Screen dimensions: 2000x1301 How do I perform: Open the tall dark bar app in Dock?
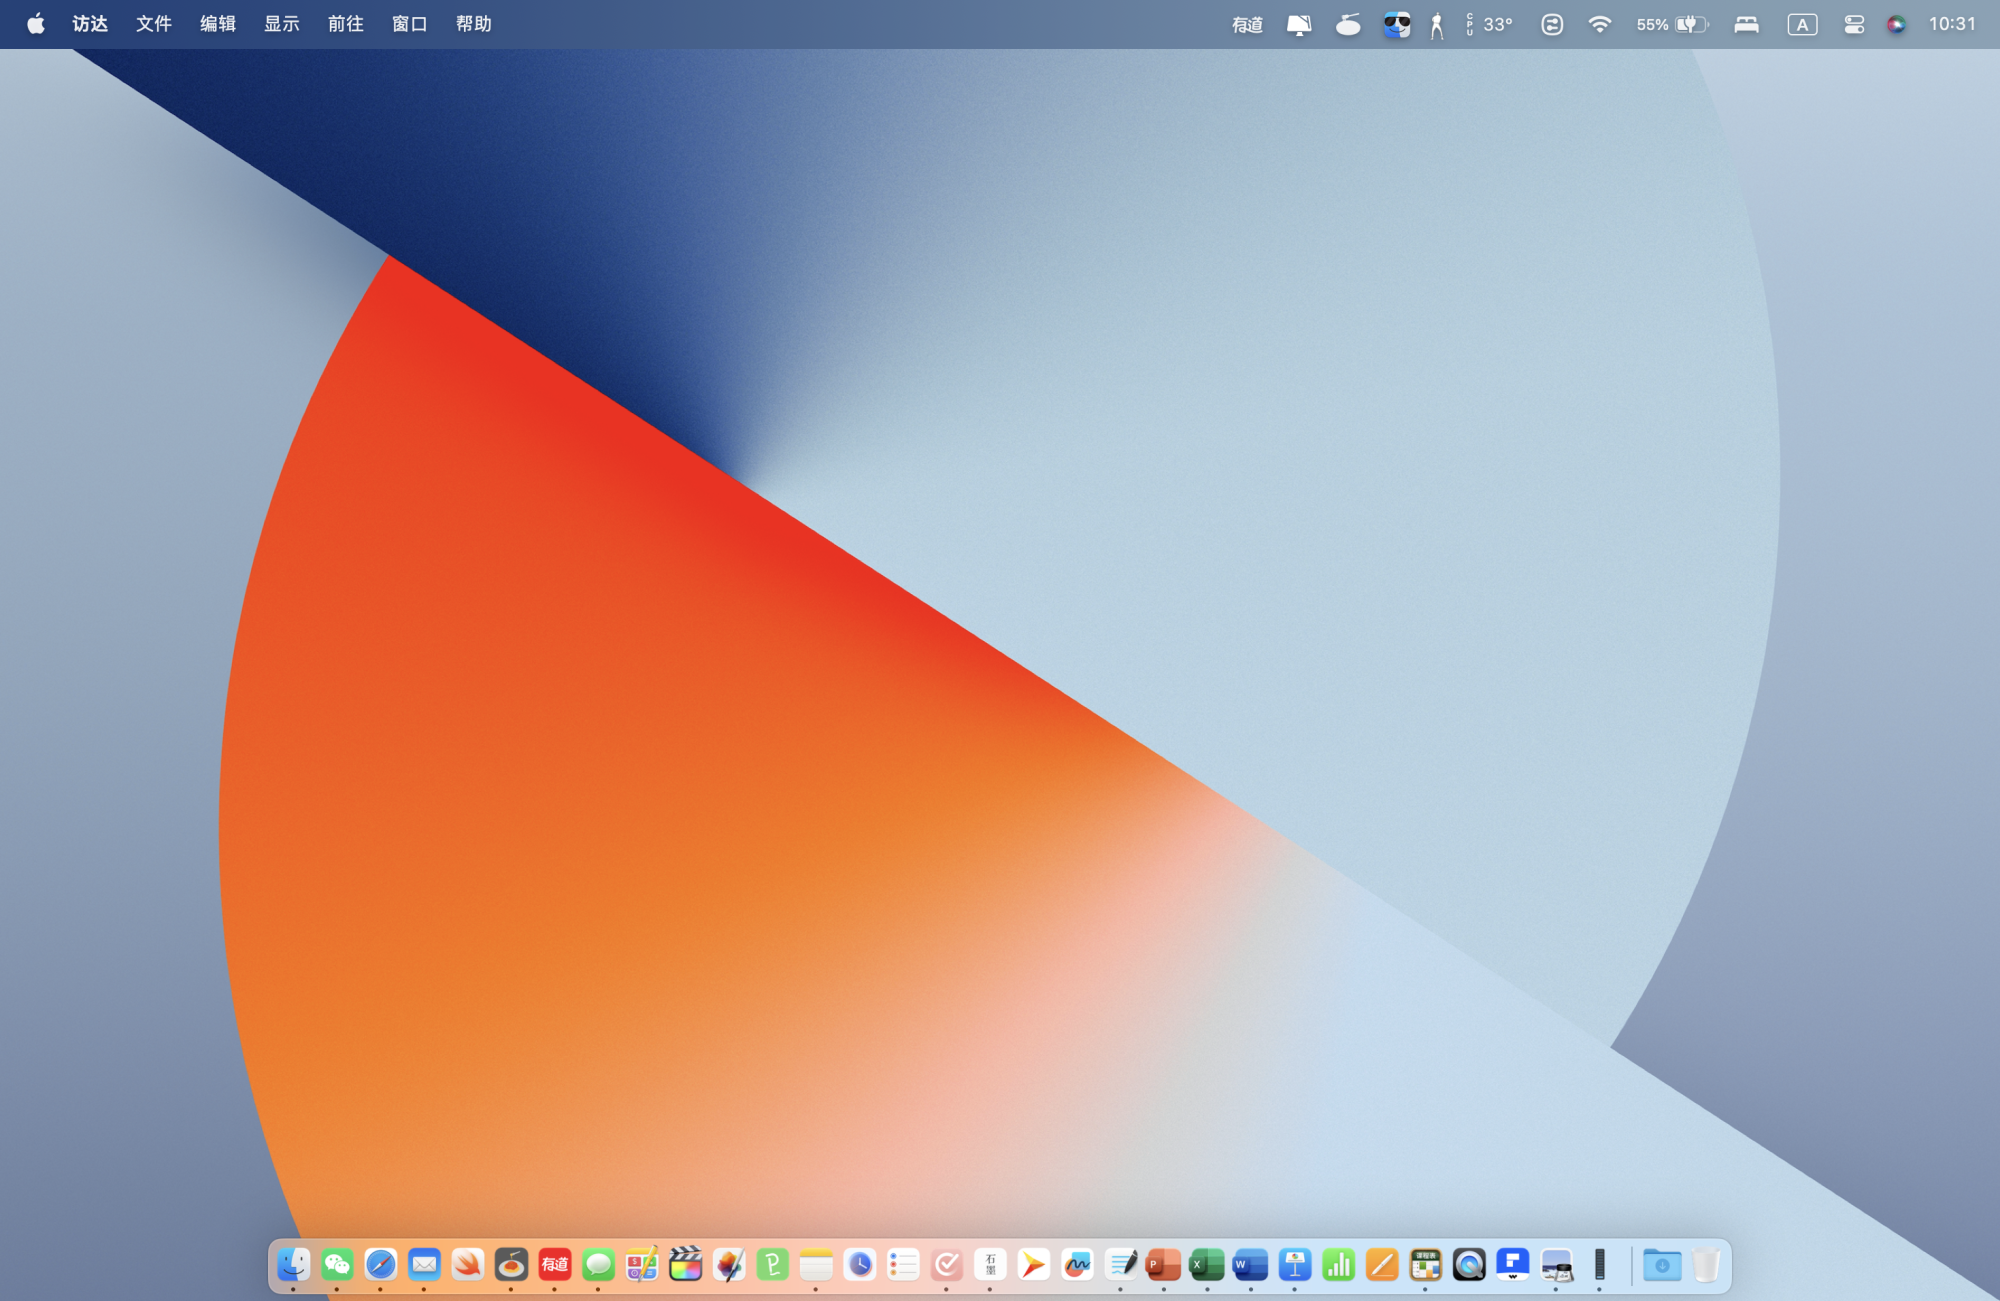pos(1600,1265)
